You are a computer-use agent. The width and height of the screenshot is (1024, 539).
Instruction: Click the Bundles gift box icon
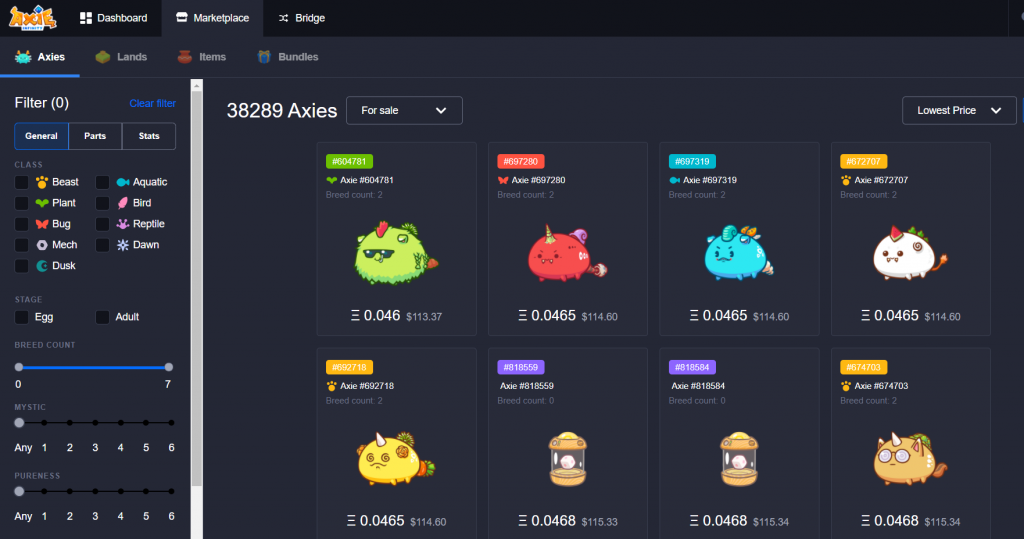tap(264, 57)
